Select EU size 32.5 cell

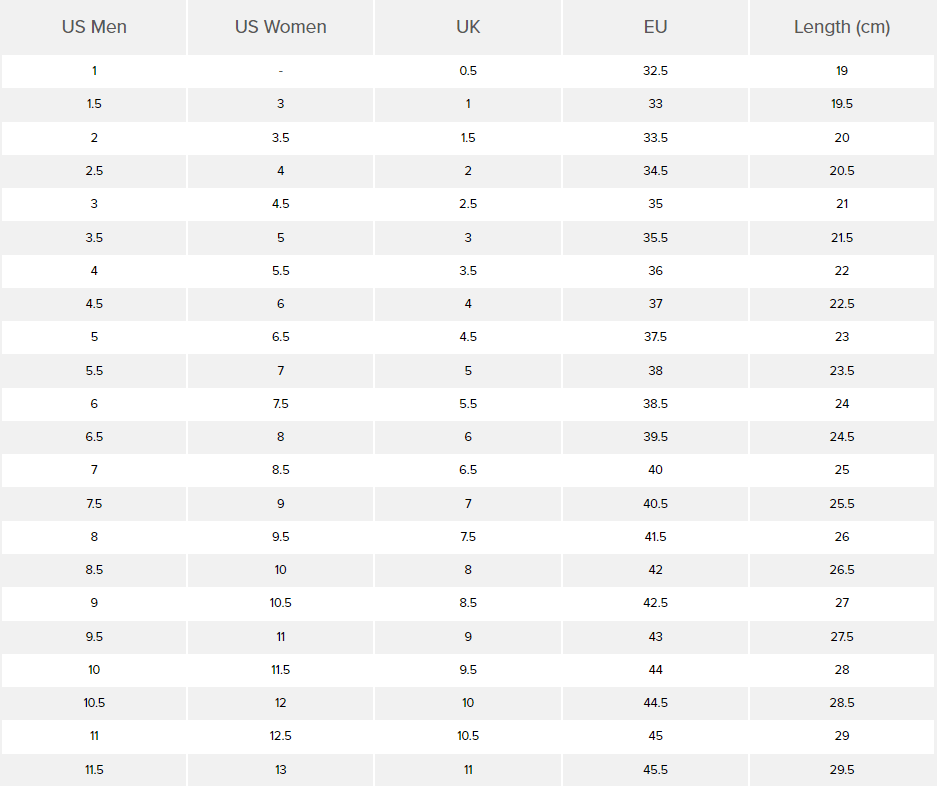[x=655, y=71]
